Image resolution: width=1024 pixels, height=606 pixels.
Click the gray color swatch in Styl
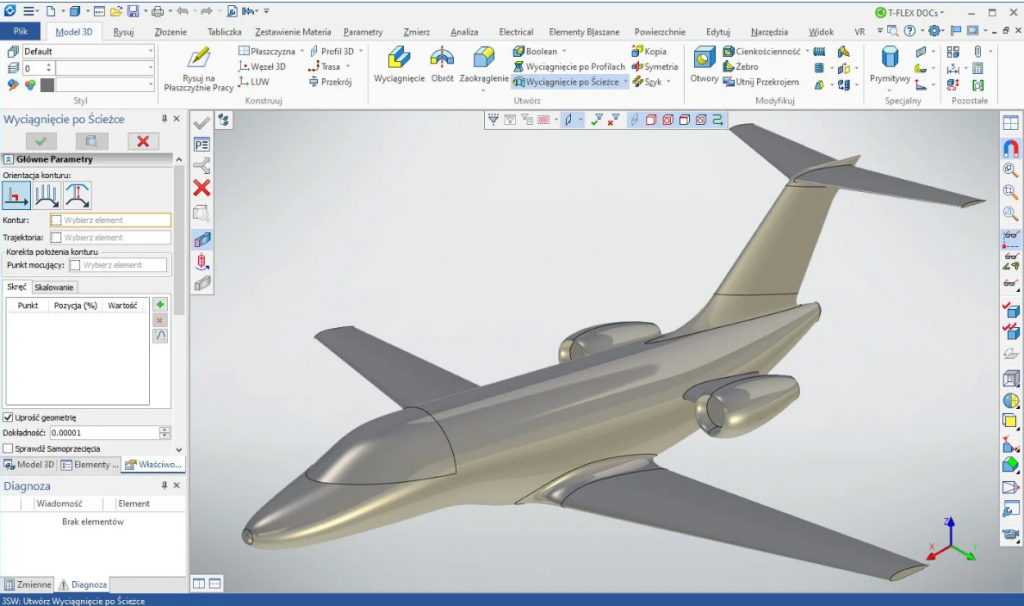[46, 85]
